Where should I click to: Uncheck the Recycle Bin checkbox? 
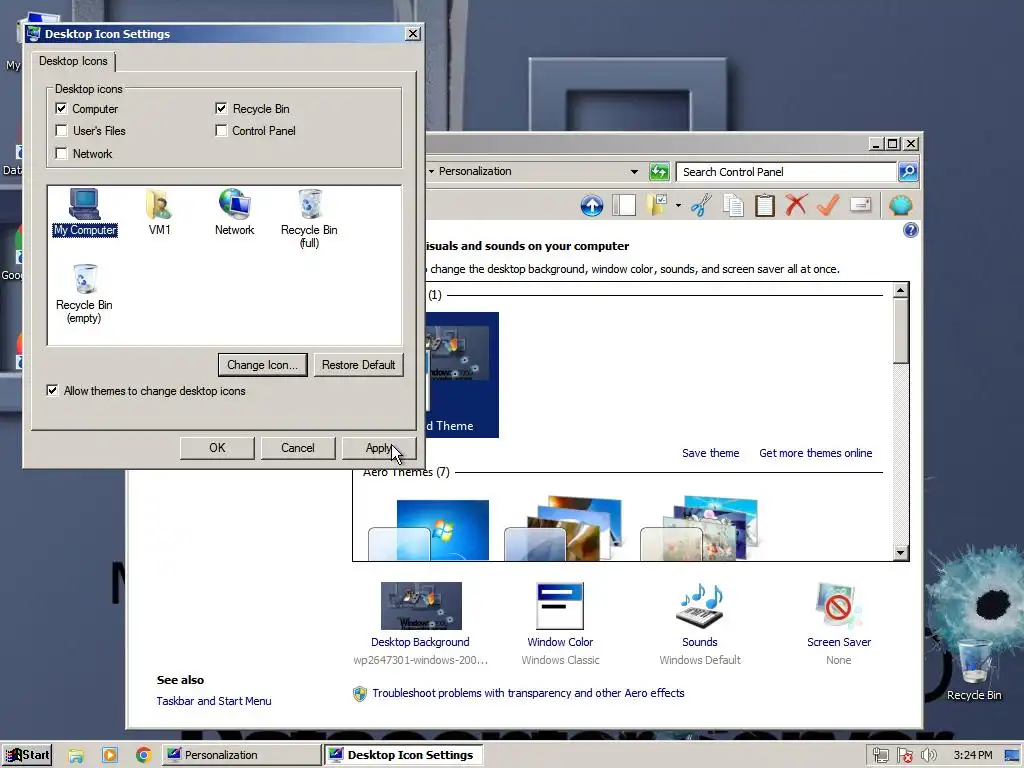click(x=221, y=108)
